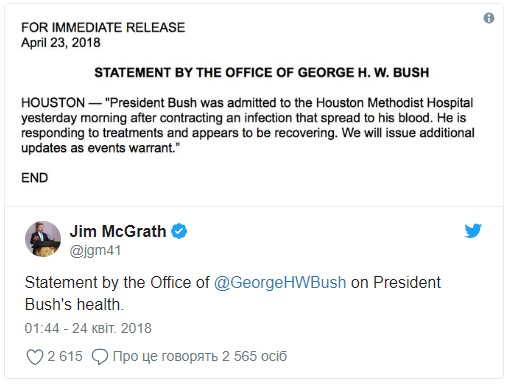Click the 'END' text in the statement image
Screen dimensions: 509x384
pos(35,178)
